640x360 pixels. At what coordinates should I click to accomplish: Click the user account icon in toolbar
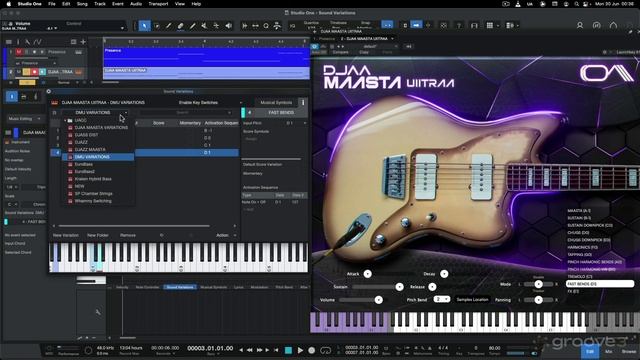click(x=580, y=25)
